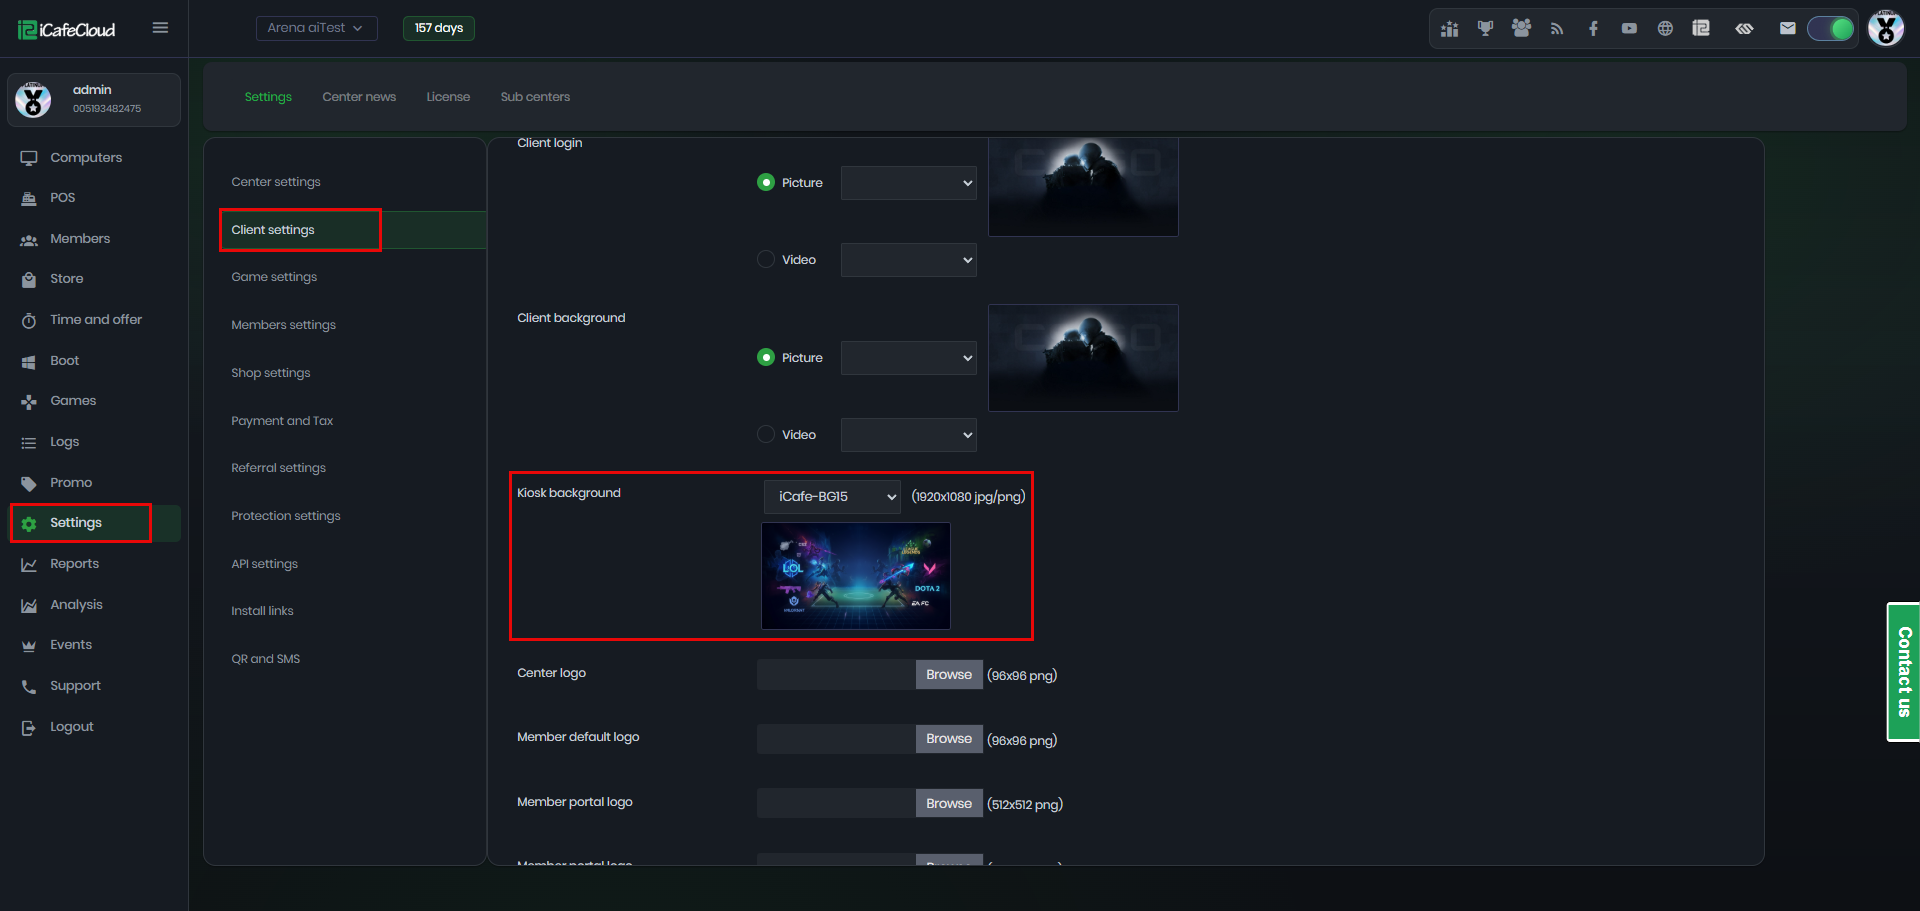
Task: Open the leaderboard ranking icon in the top bar
Action: pyautogui.click(x=1449, y=29)
